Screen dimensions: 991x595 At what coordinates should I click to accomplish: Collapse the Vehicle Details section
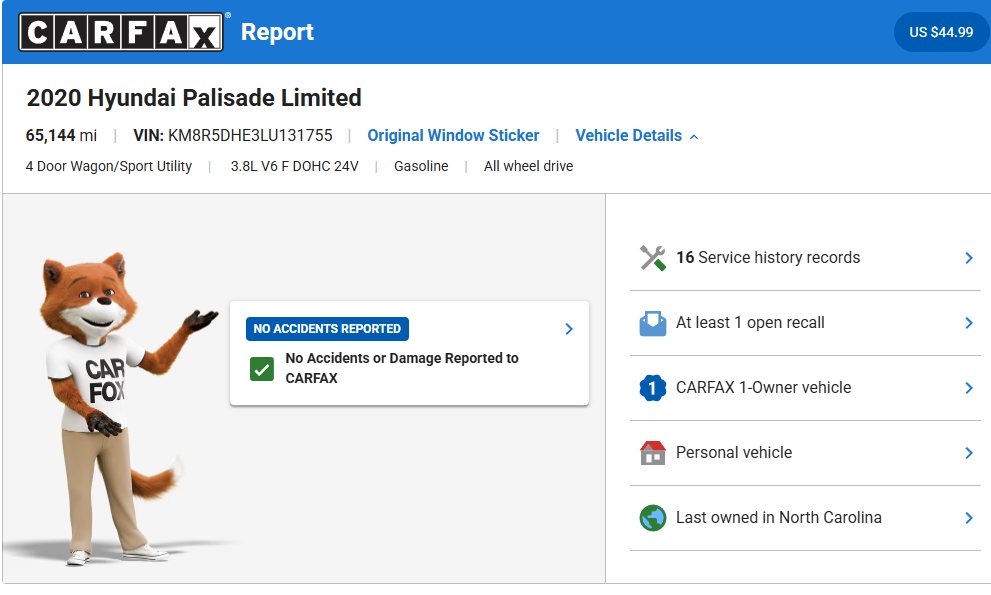click(x=636, y=136)
